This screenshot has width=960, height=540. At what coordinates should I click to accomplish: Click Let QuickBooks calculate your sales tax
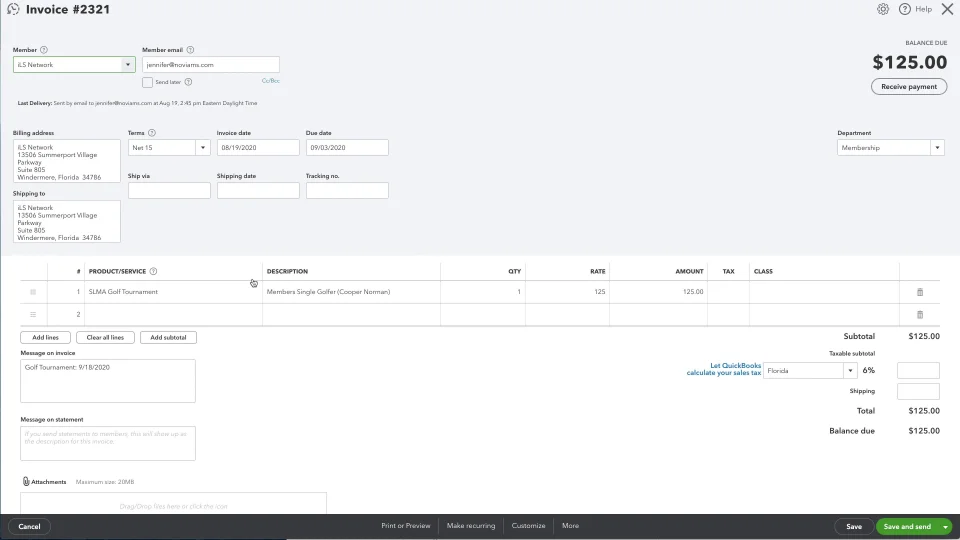(724, 369)
